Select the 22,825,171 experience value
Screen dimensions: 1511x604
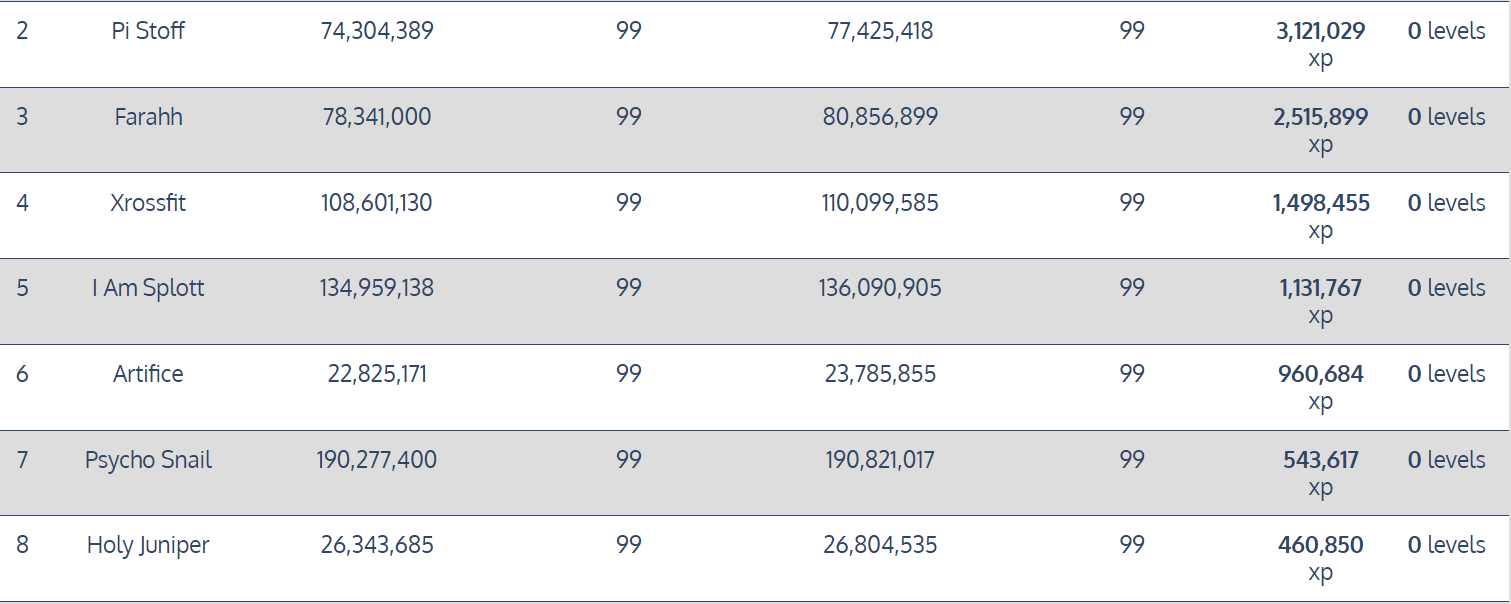(x=377, y=374)
